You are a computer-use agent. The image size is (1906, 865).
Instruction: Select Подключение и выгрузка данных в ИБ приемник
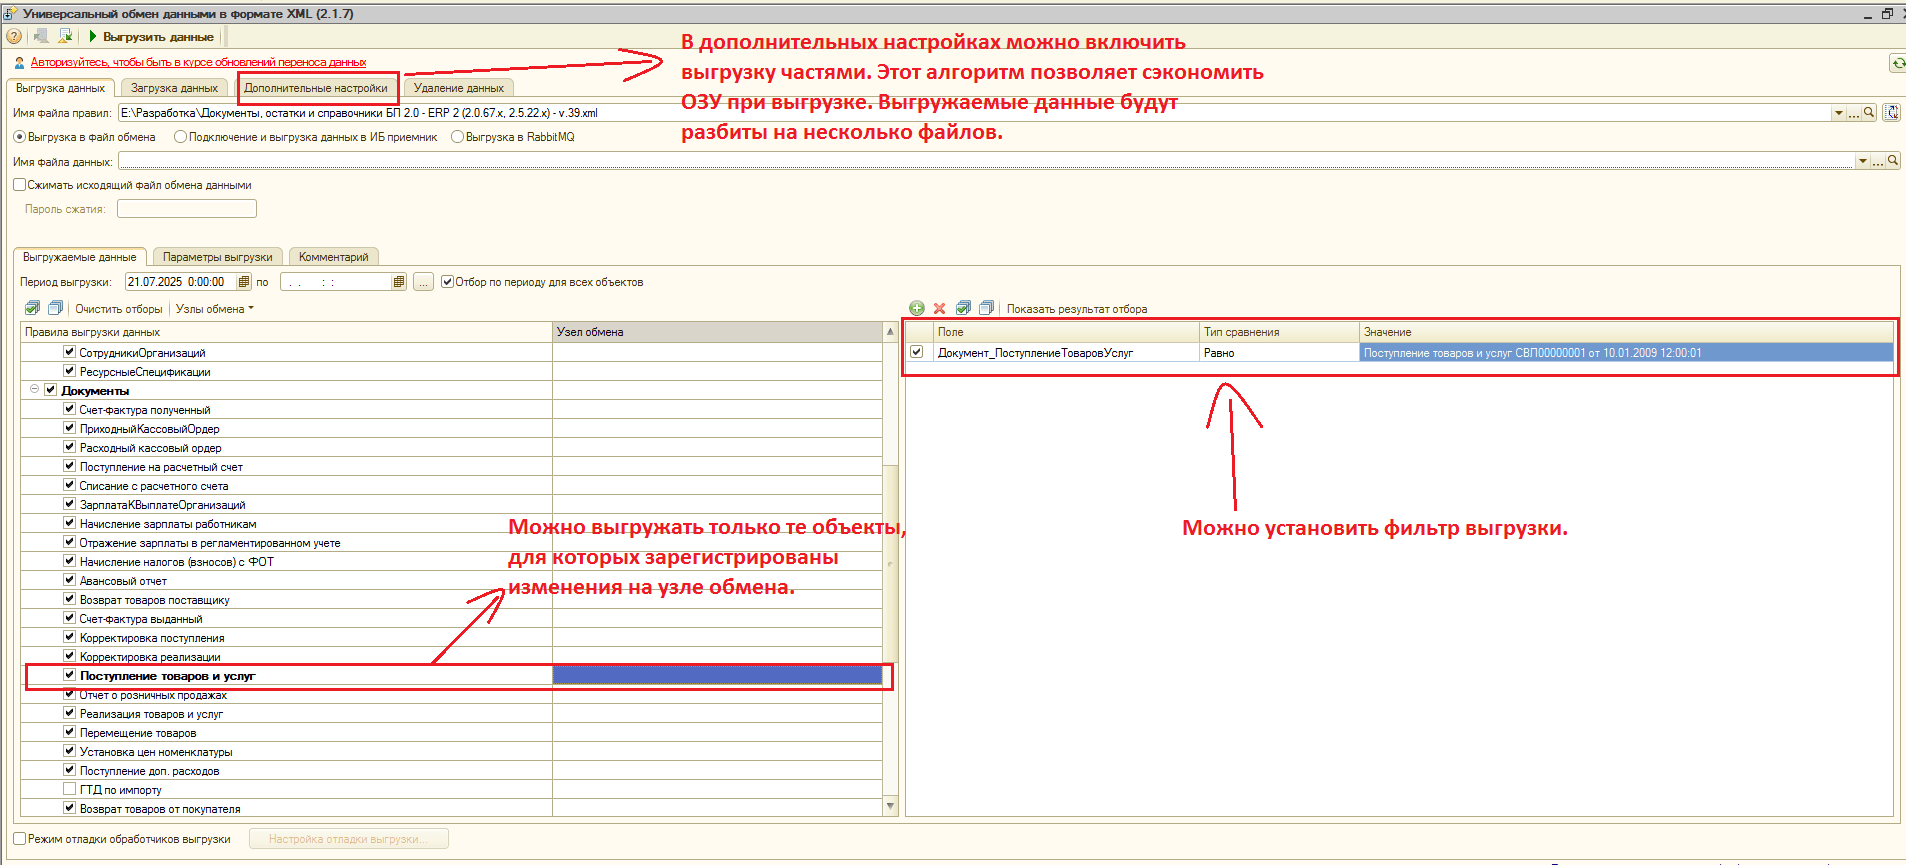pos(180,137)
